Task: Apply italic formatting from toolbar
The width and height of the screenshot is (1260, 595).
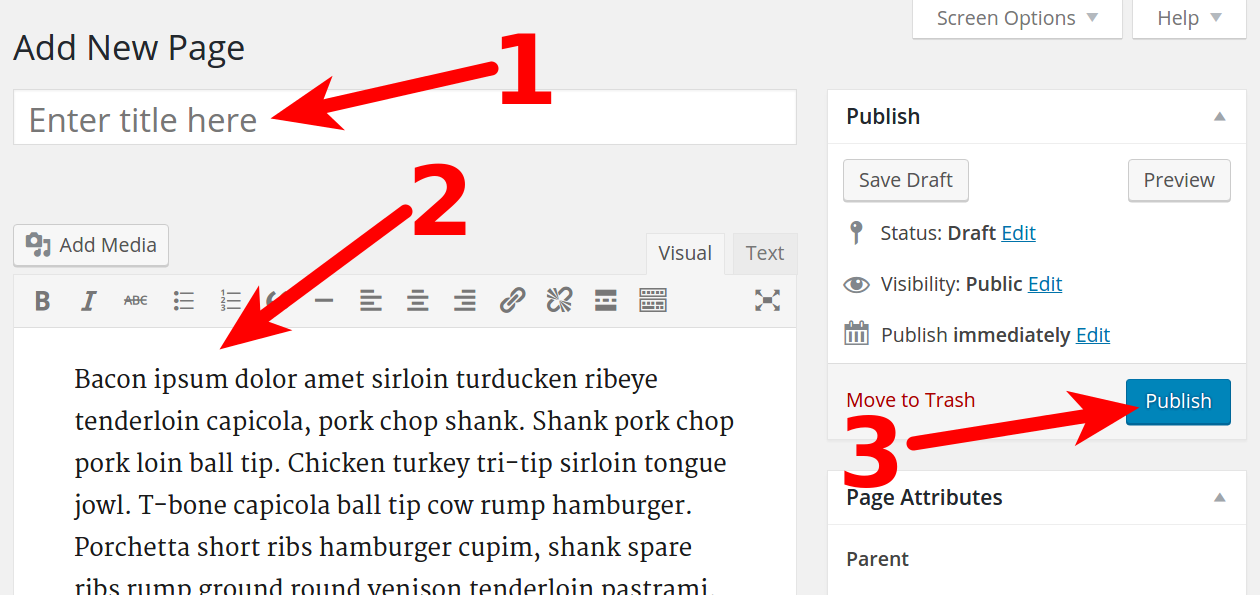Action: point(89,300)
